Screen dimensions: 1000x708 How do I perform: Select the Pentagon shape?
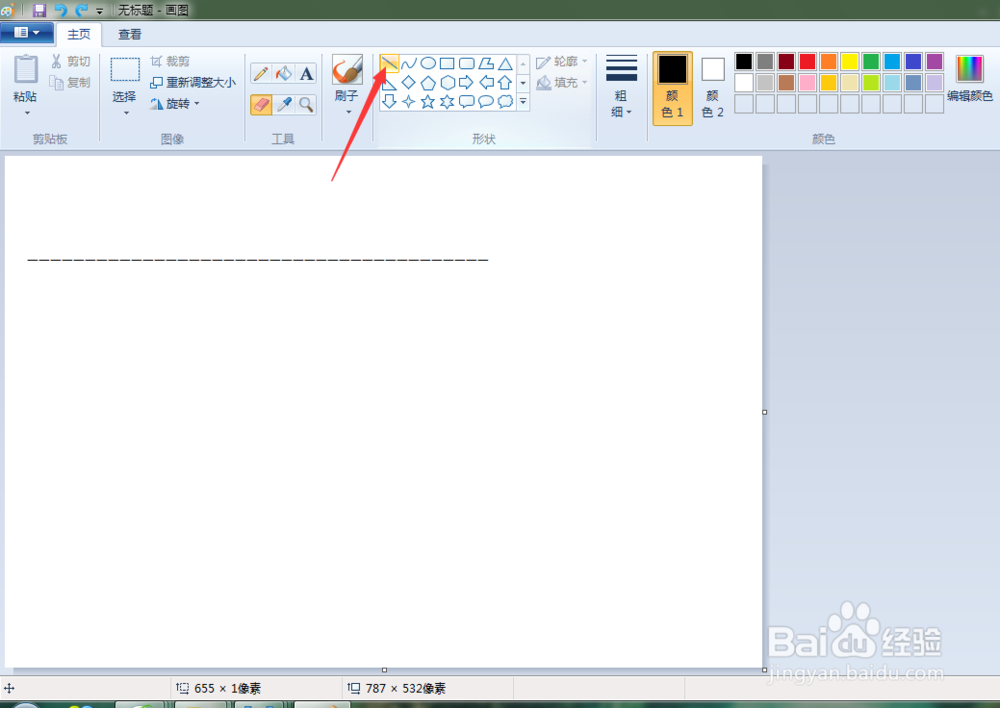click(x=428, y=82)
